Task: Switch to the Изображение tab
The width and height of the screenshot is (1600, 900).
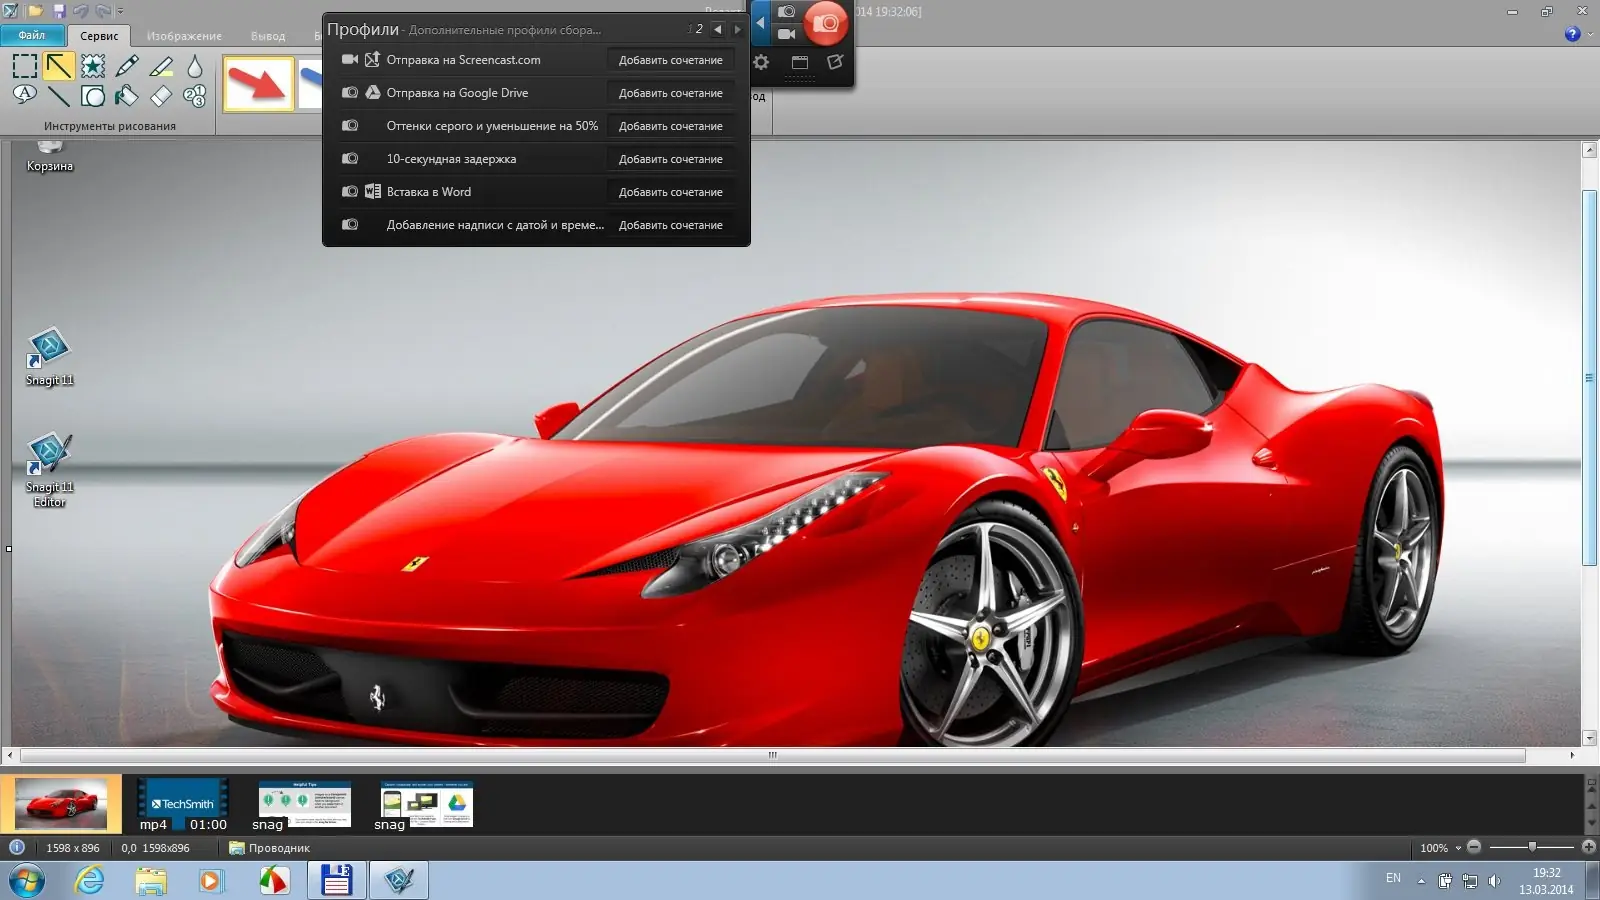Action: pyautogui.click(x=184, y=36)
